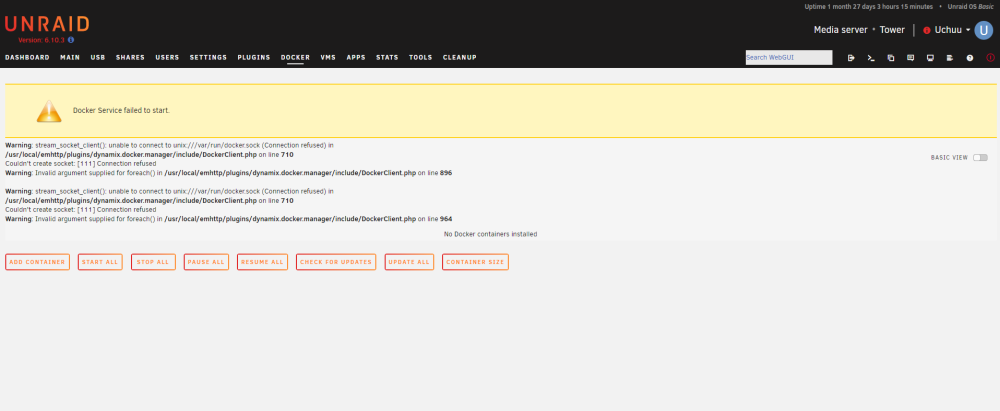Click the Version 6.10.3 text
Image resolution: width=1000 pixels, height=411 pixels.
coord(42,40)
